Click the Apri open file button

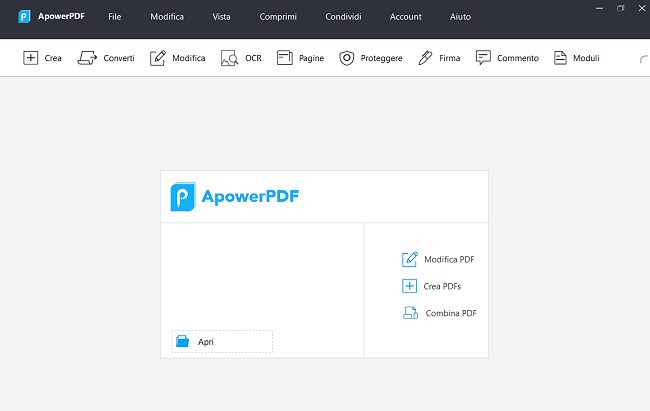tap(222, 341)
